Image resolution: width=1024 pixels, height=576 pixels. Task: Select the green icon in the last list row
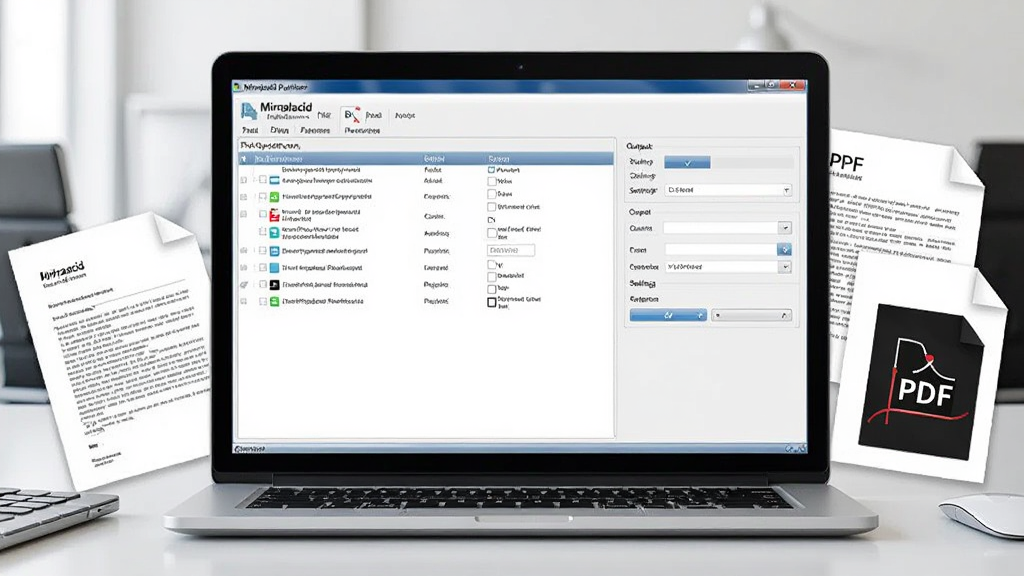(275, 302)
